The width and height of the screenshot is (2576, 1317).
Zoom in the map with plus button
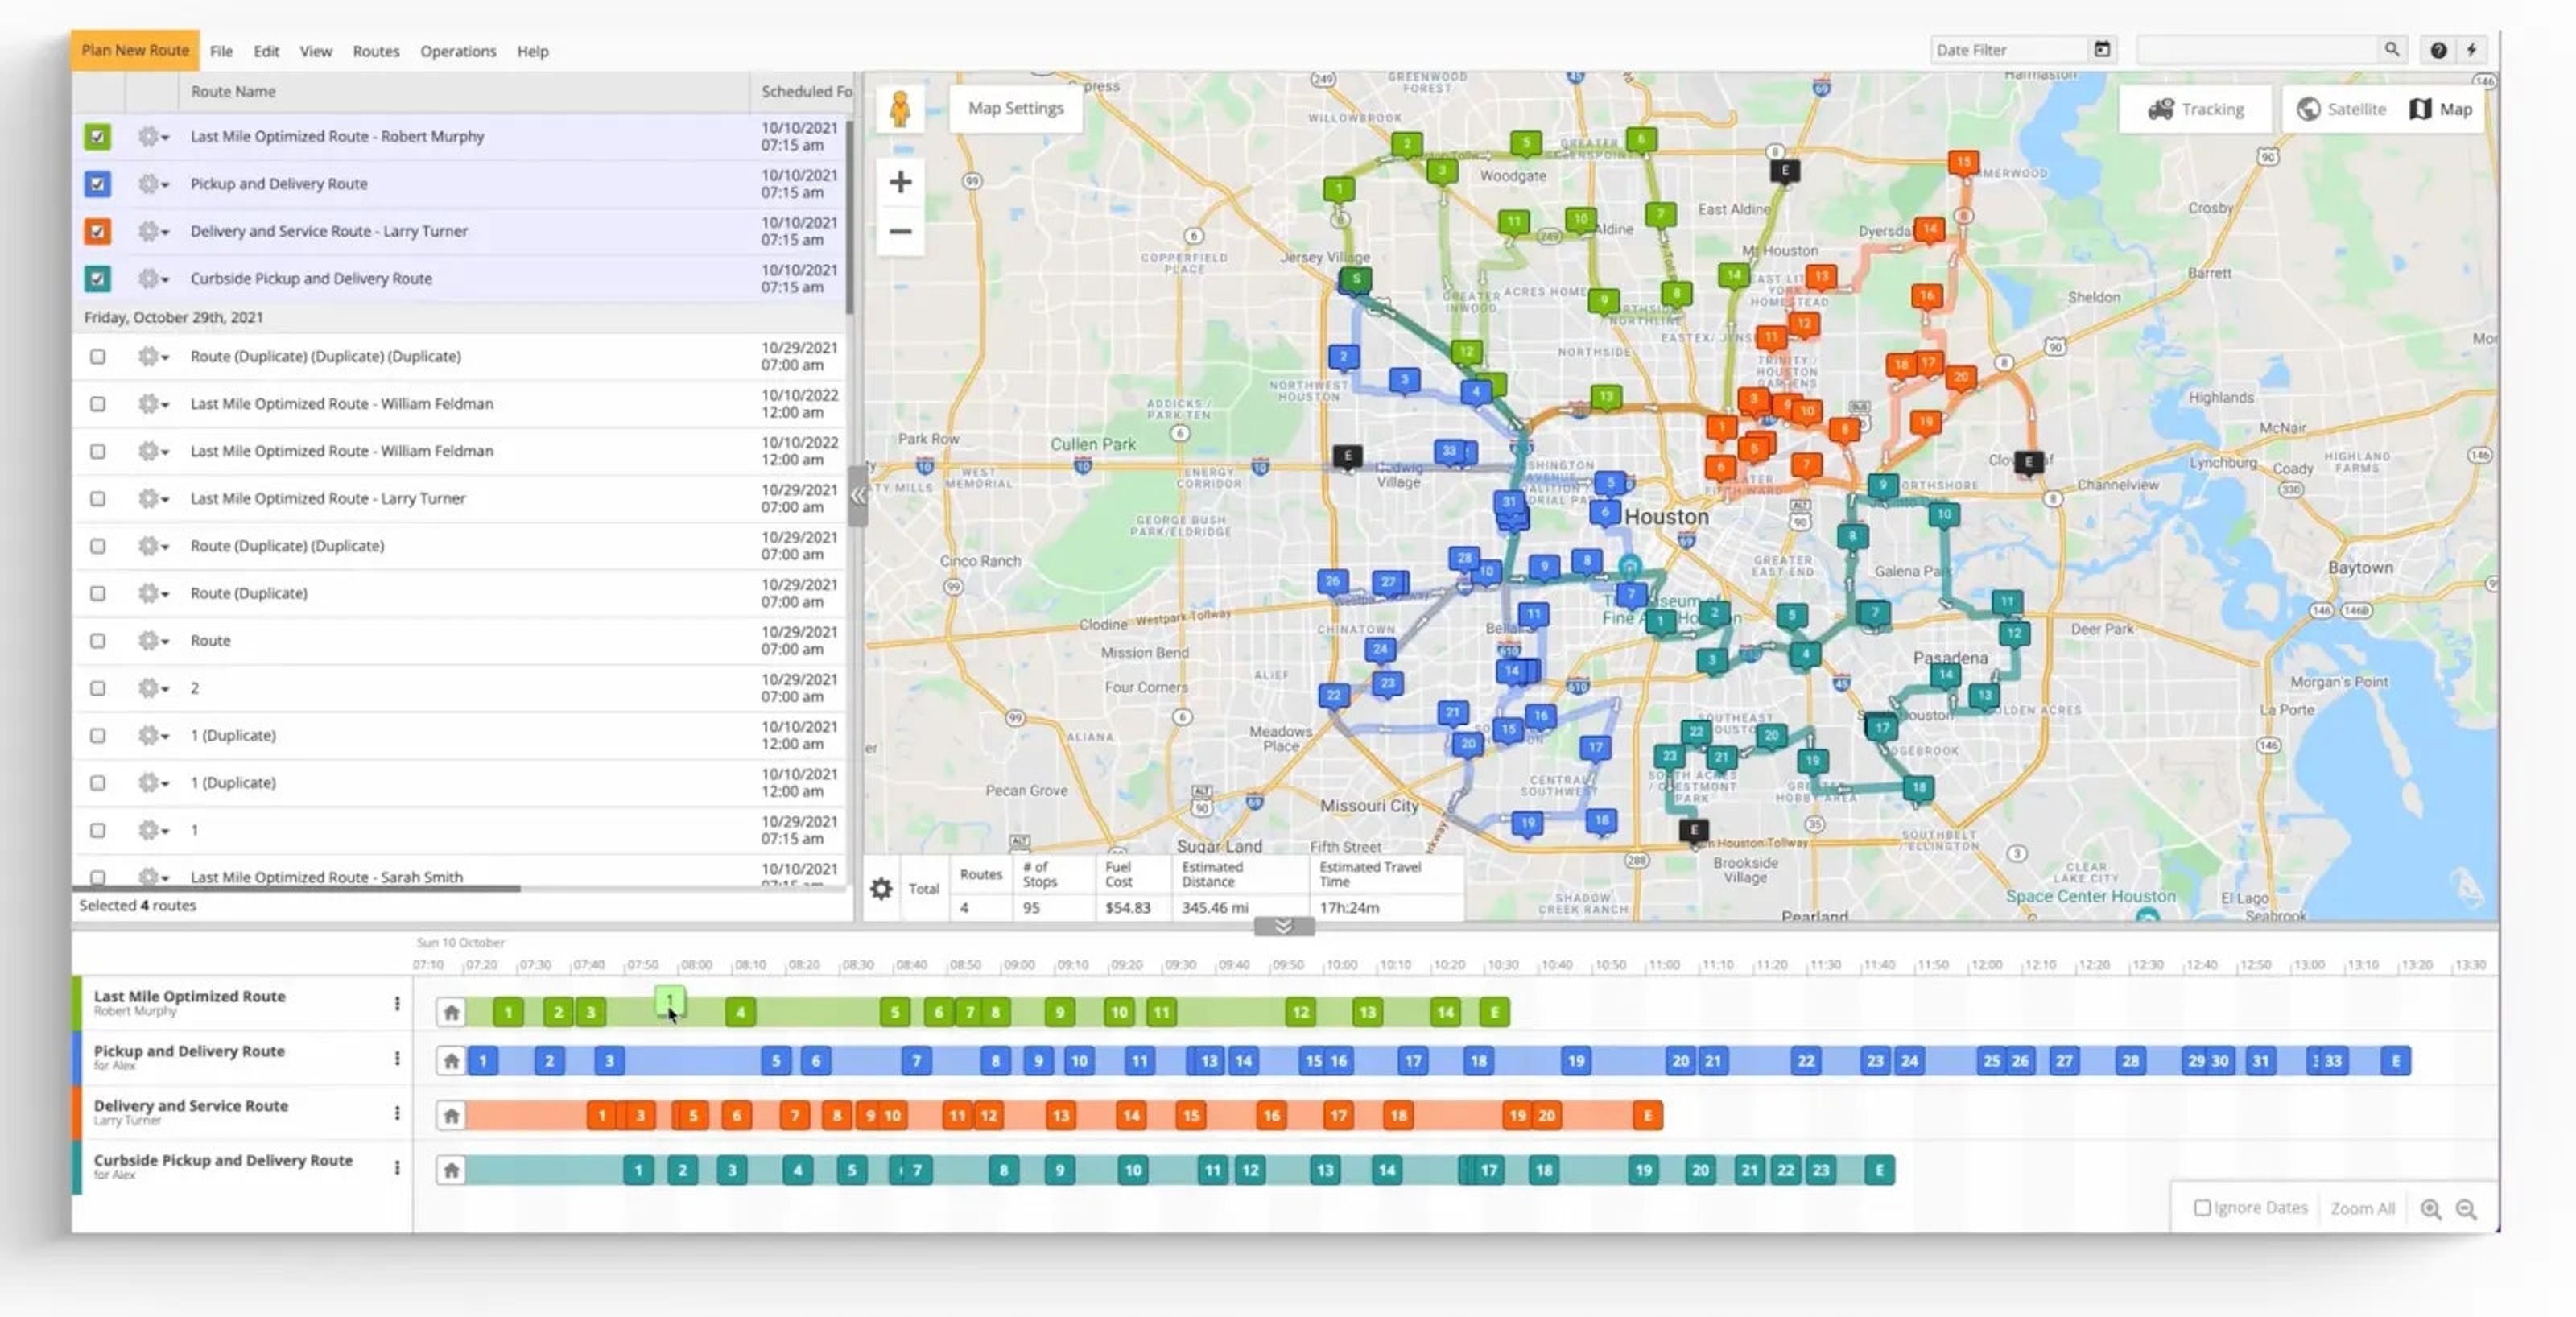coord(900,182)
